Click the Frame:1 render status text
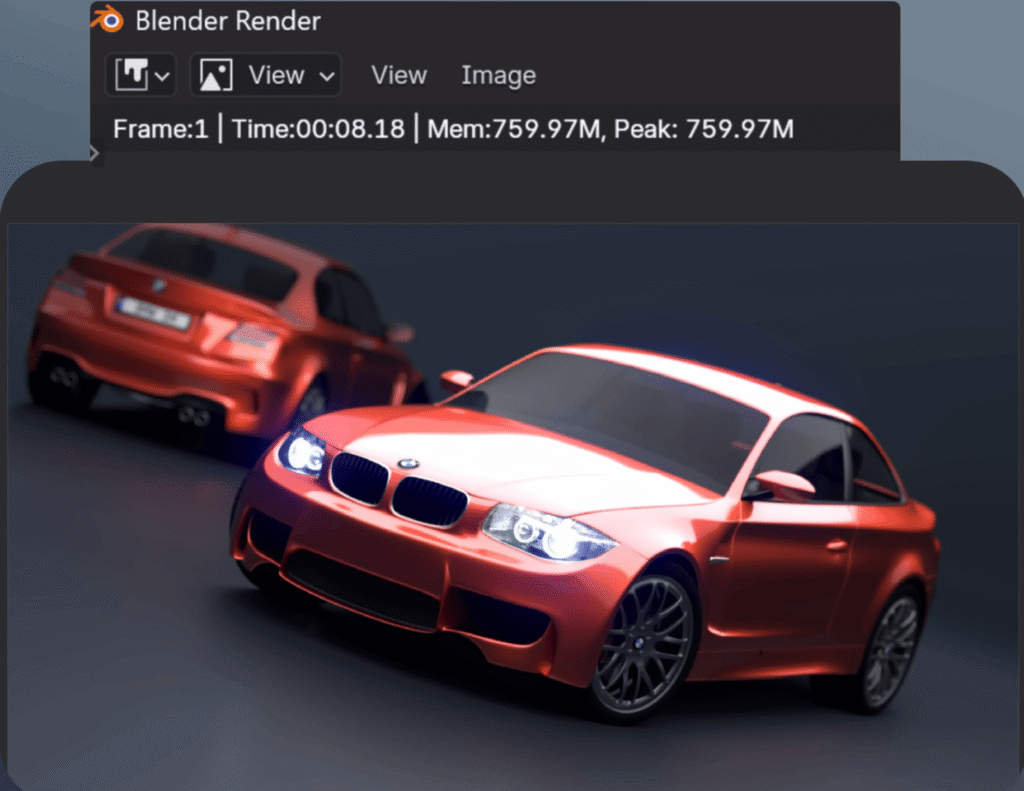Image resolution: width=1024 pixels, height=791 pixels. [160, 129]
